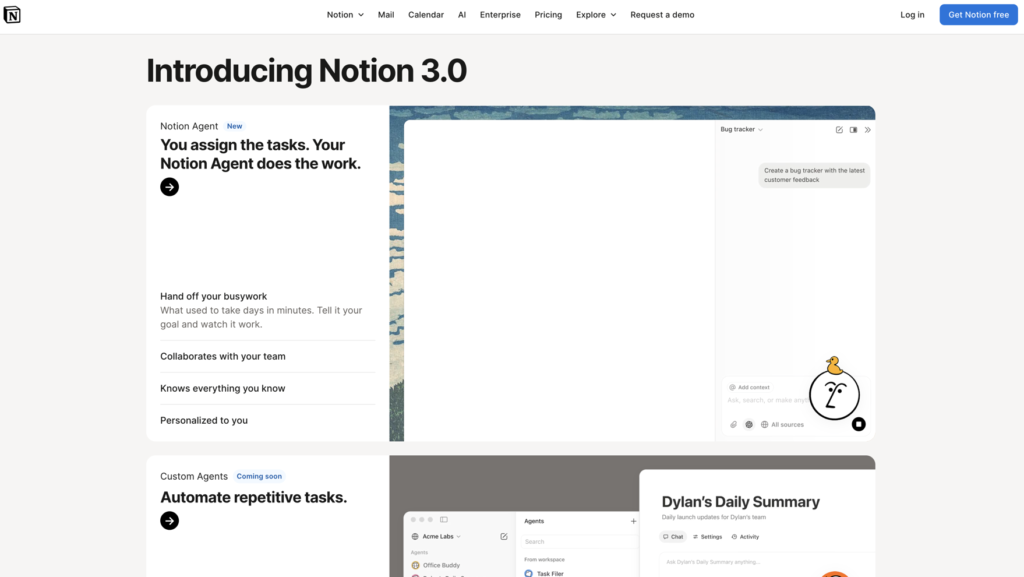The height and width of the screenshot is (577, 1024).
Task: Switch to the Settings tab in Dylan's Daily Summary
Action: (707, 537)
